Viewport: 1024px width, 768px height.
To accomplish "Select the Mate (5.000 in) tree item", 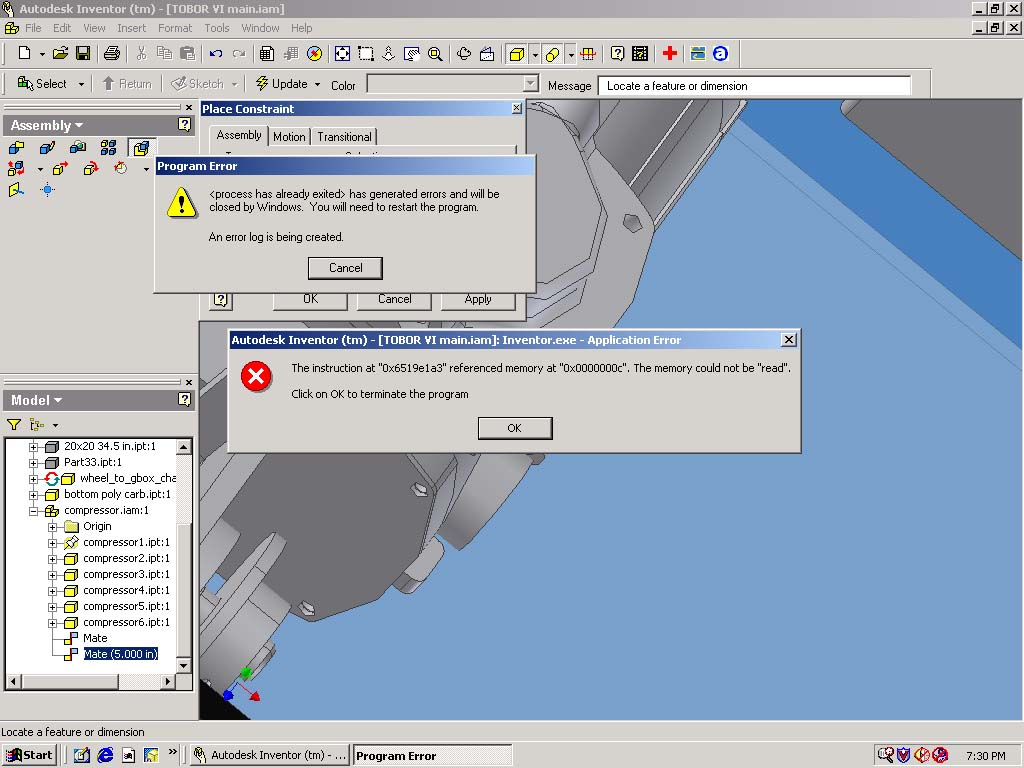I will (121, 654).
